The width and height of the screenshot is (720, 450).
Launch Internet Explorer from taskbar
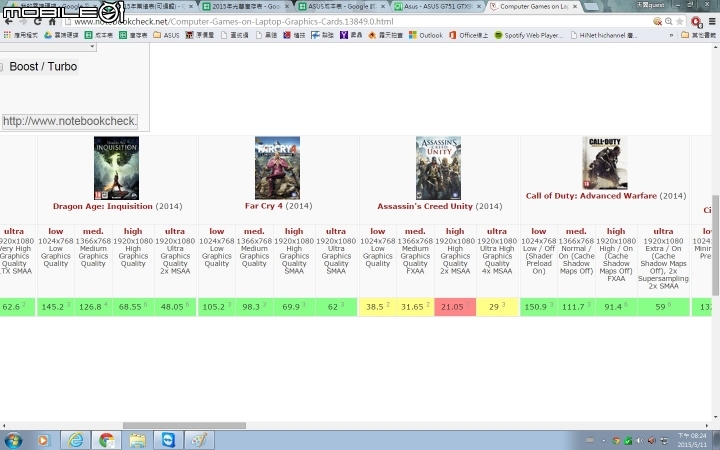(75, 440)
